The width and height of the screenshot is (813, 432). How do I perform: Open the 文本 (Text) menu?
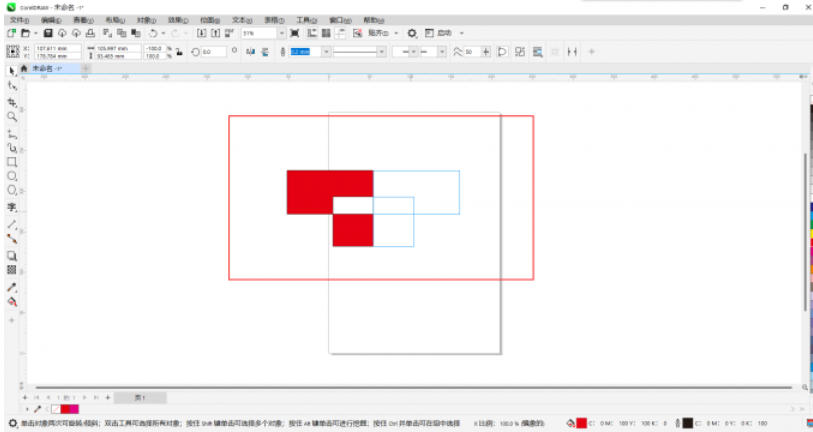pos(242,20)
